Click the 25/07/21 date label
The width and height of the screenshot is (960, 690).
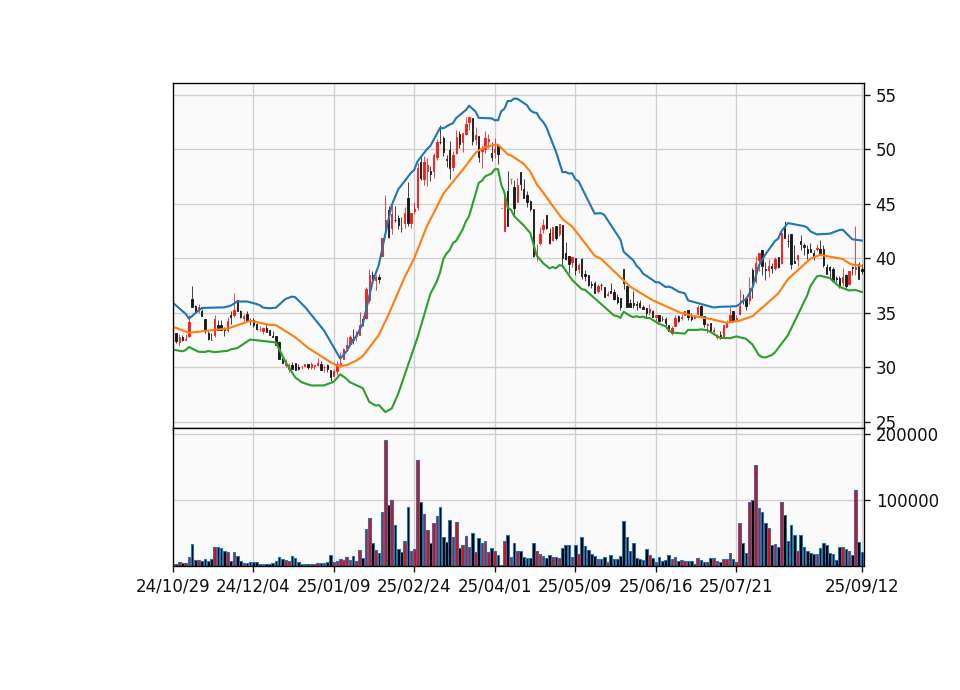[x=736, y=587]
